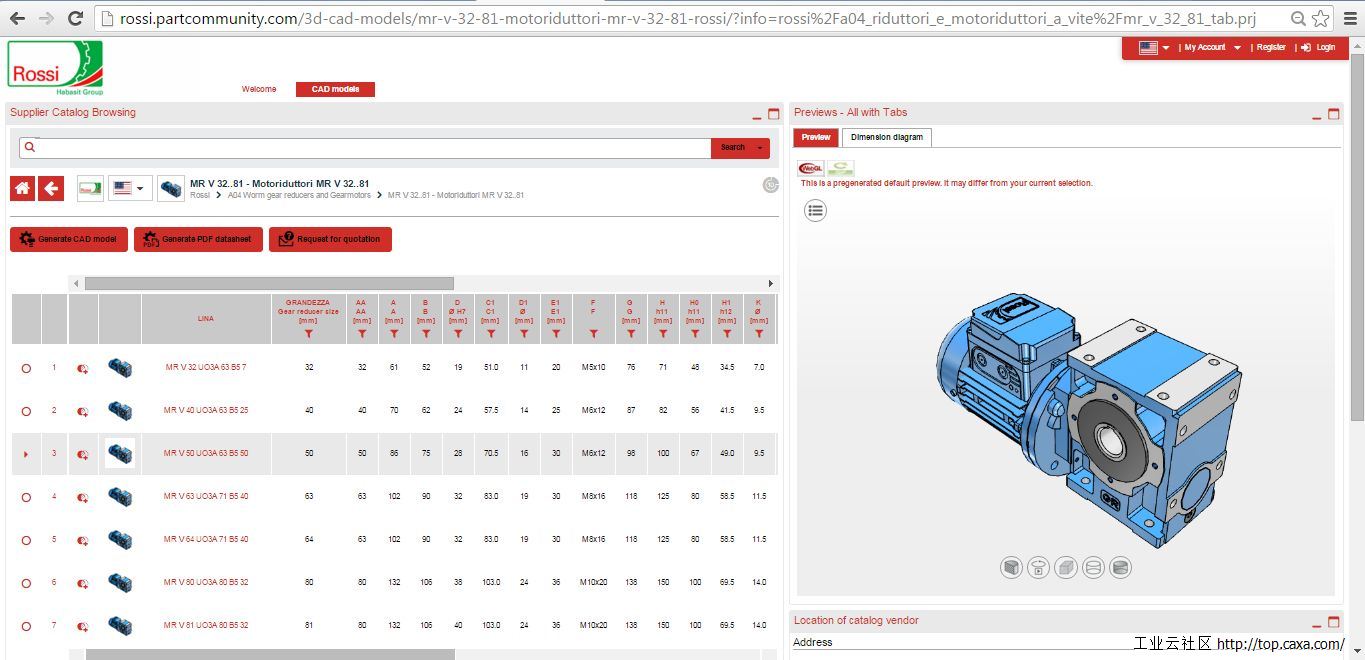The image size is (1365, 660).
Task: Go to the catalog home icon
Action: coord(23,188)
